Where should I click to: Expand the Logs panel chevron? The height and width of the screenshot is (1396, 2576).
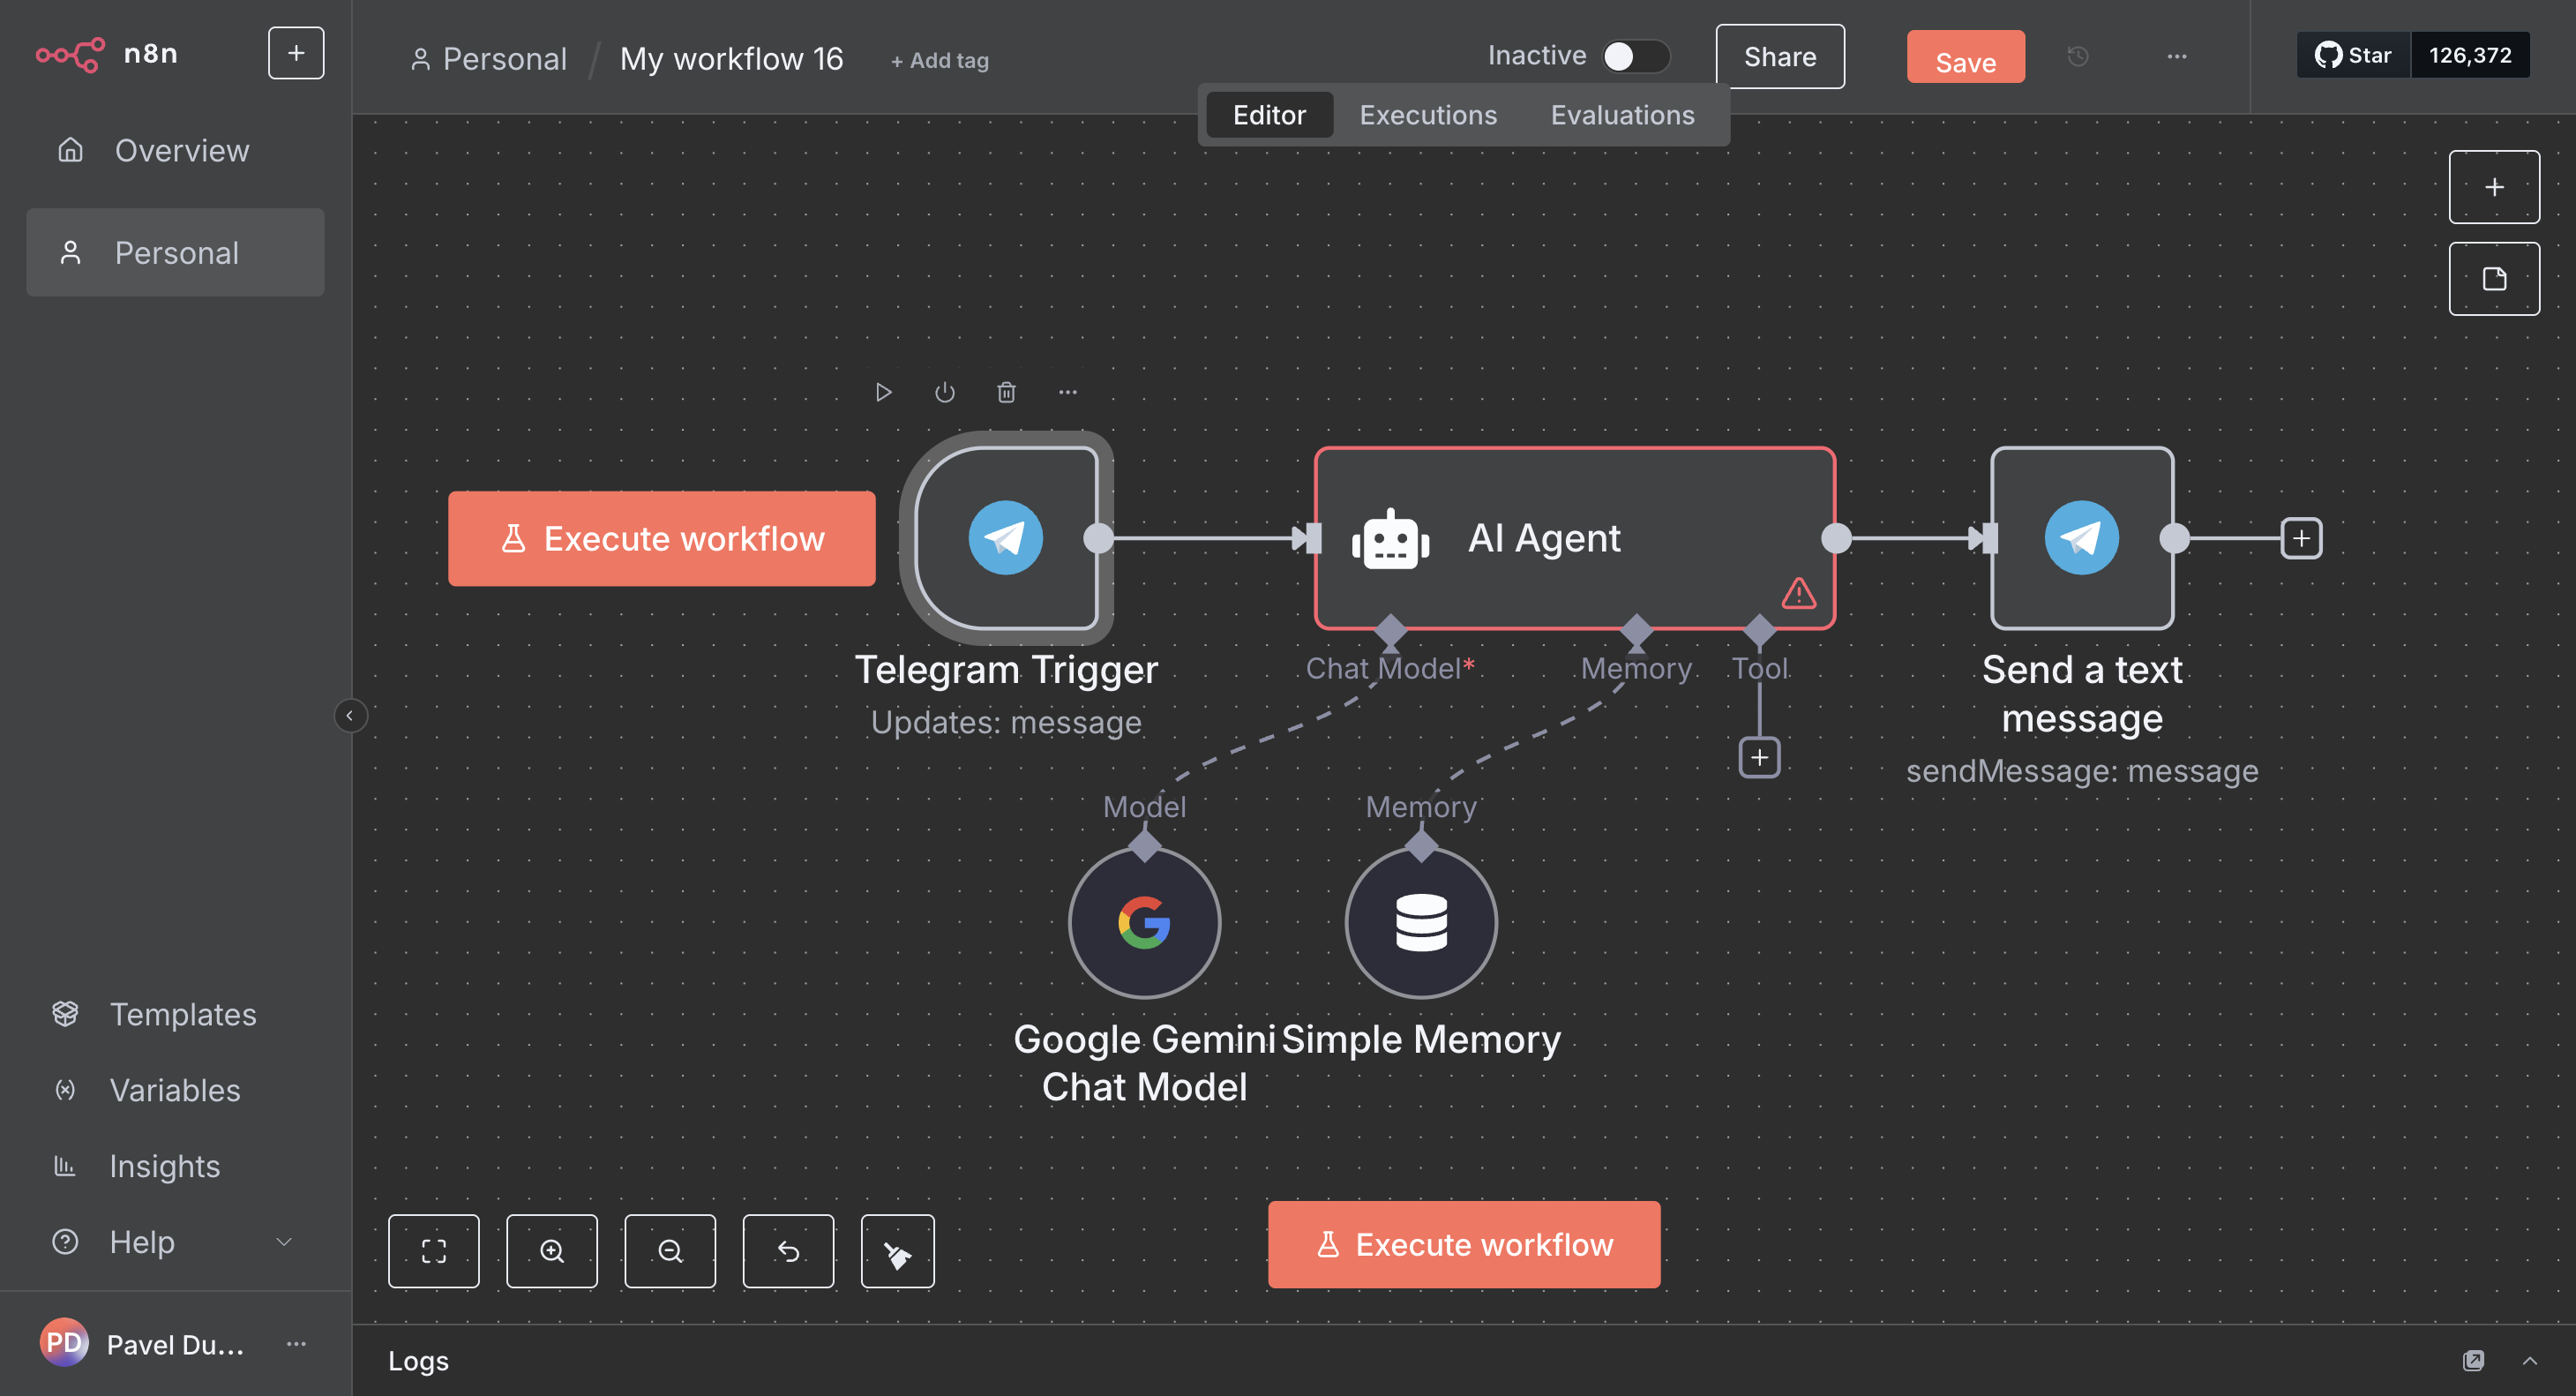pos(2529,1360)
